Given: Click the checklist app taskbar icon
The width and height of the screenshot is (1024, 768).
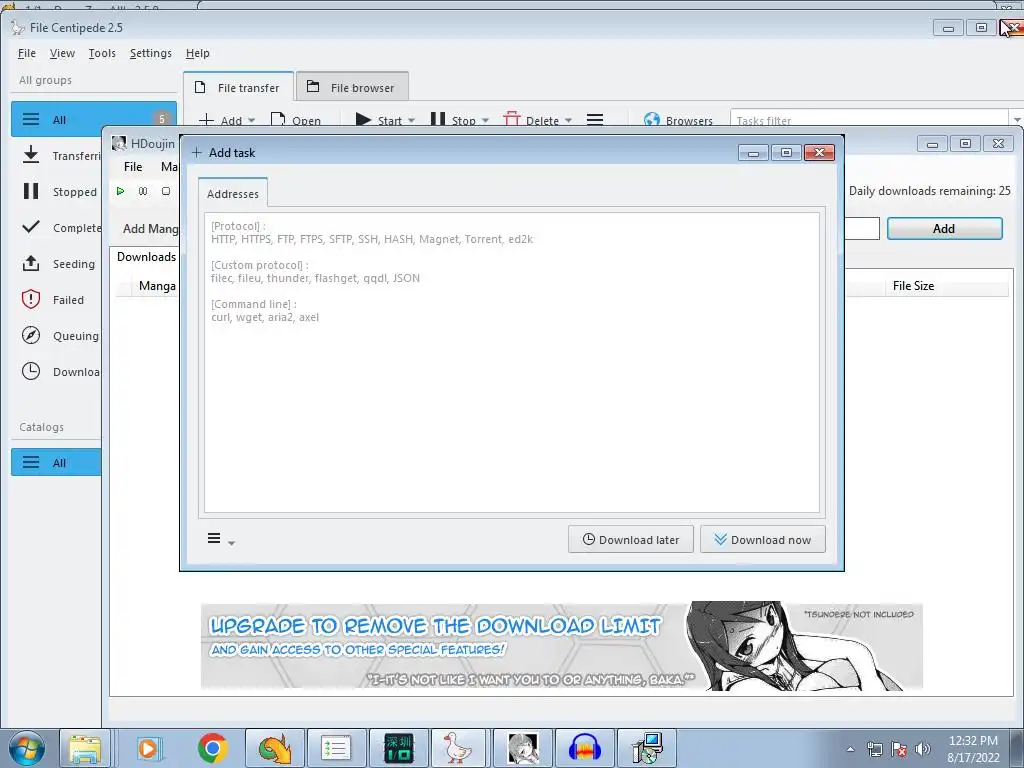Looking at the screenshot, I should (336, 748).
